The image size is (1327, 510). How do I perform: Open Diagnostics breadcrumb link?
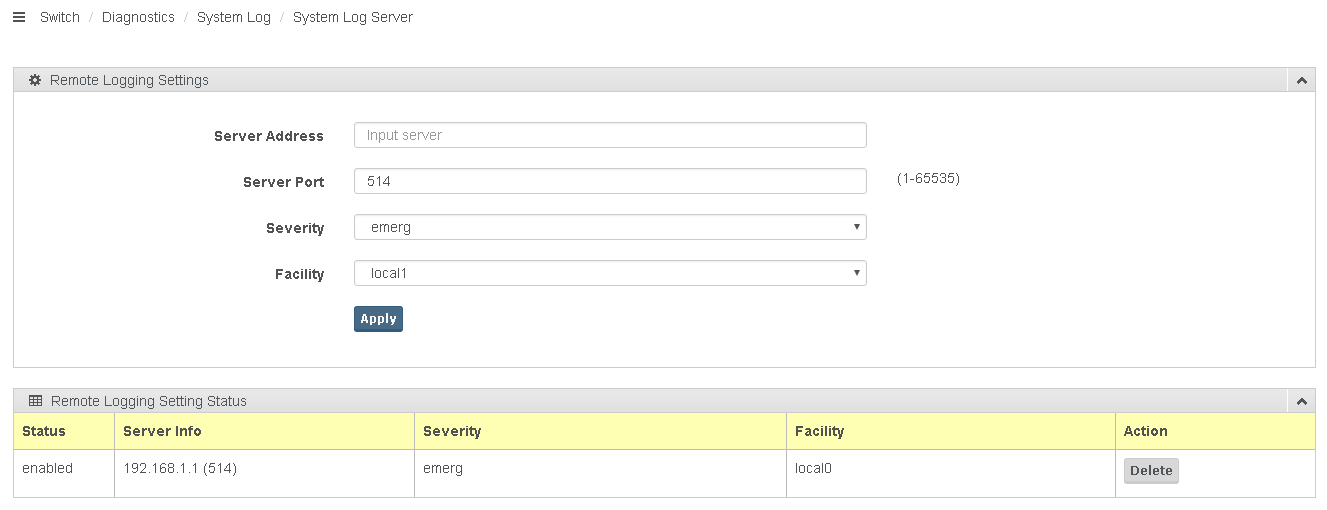(x=138, y=17)
